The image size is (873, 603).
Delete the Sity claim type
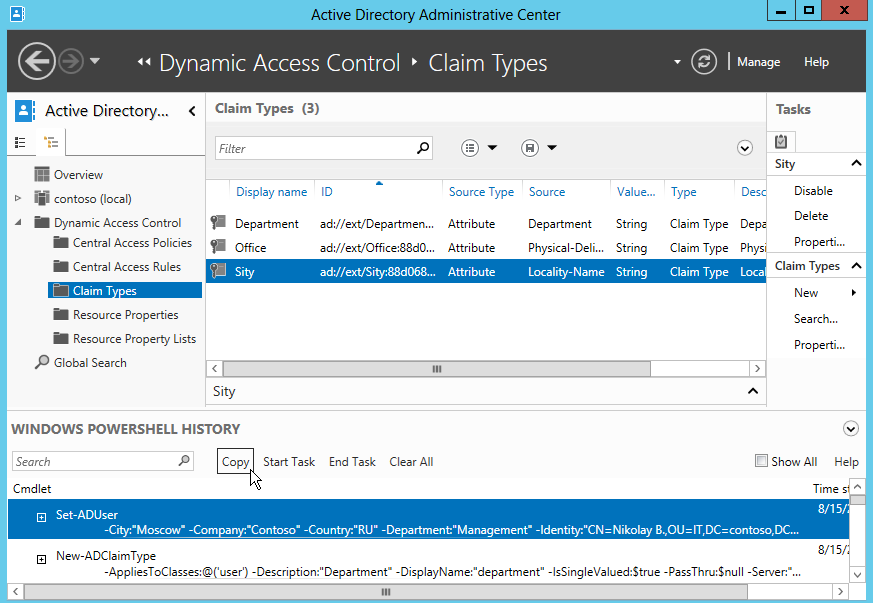pyautogui.click(x=811, y=216)
